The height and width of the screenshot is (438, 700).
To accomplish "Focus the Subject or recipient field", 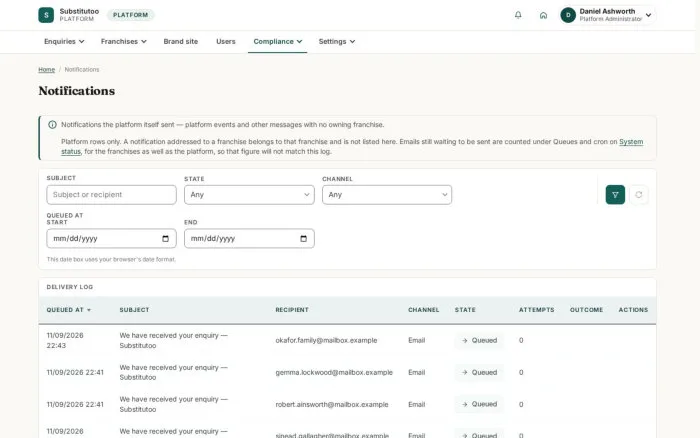I will click(x=111, y=195).
